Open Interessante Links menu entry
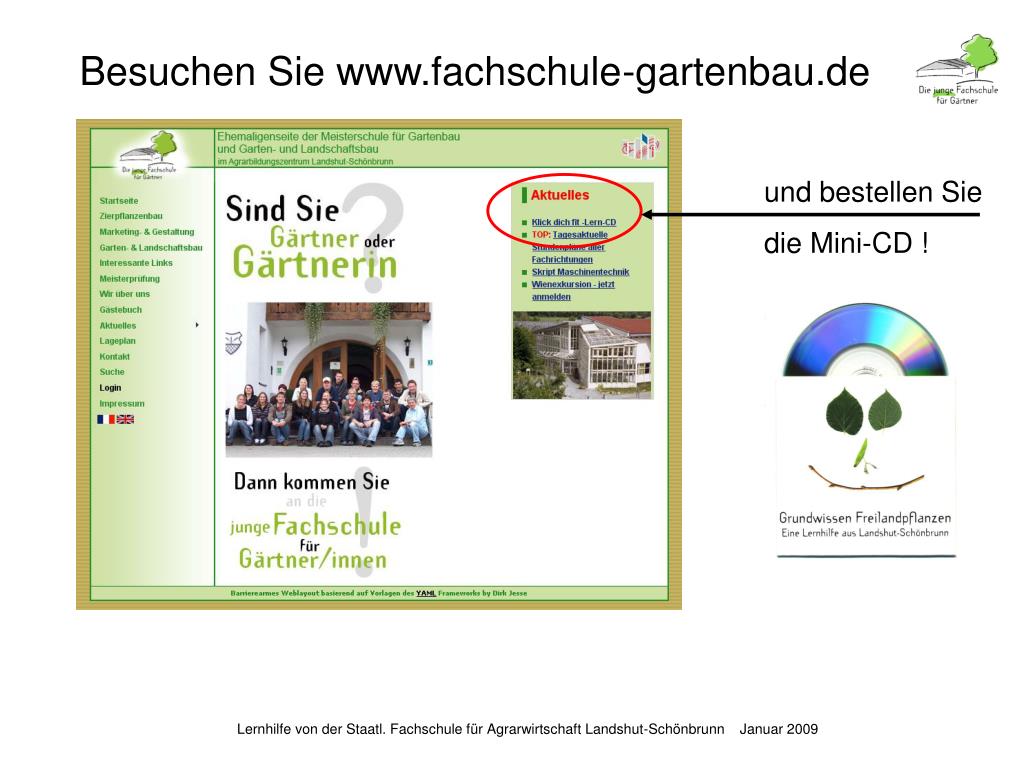The image size is (1024, 768). pos(136,263)
